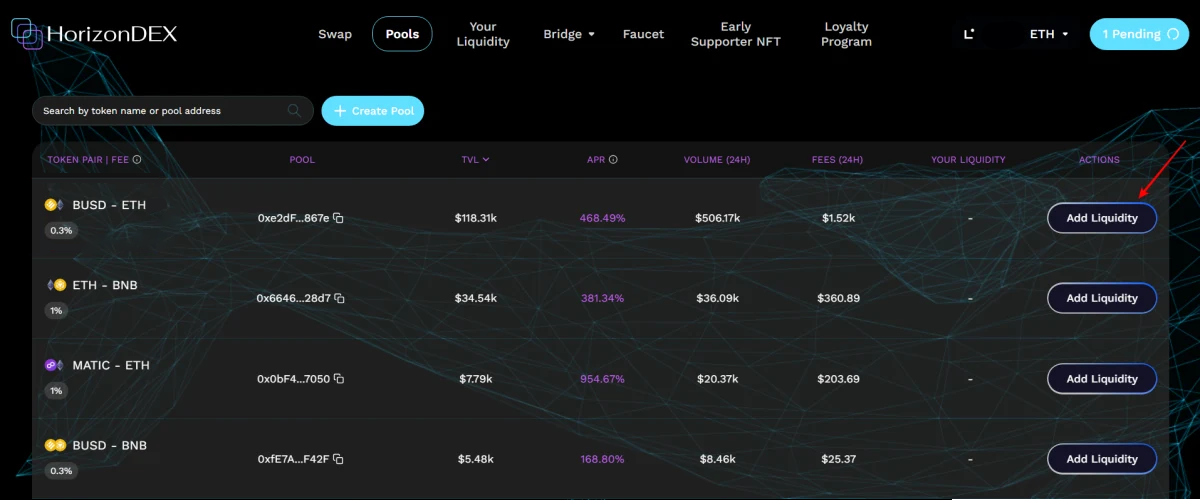The width and height of the screenshot is (1200, 500).
Task: Show the APR info icon
Action: [x=613, y=160]
